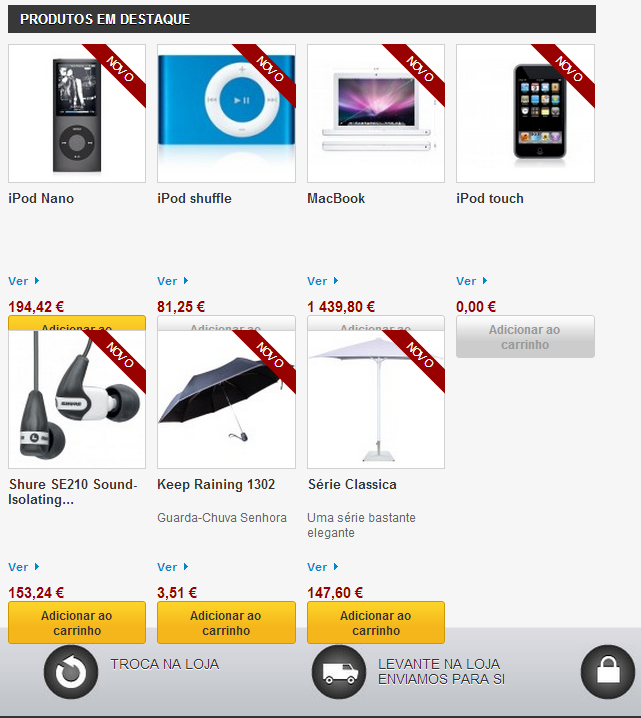Open the Série Classica parasol image
The image size is (641, 718).
[x=376, y=399]
